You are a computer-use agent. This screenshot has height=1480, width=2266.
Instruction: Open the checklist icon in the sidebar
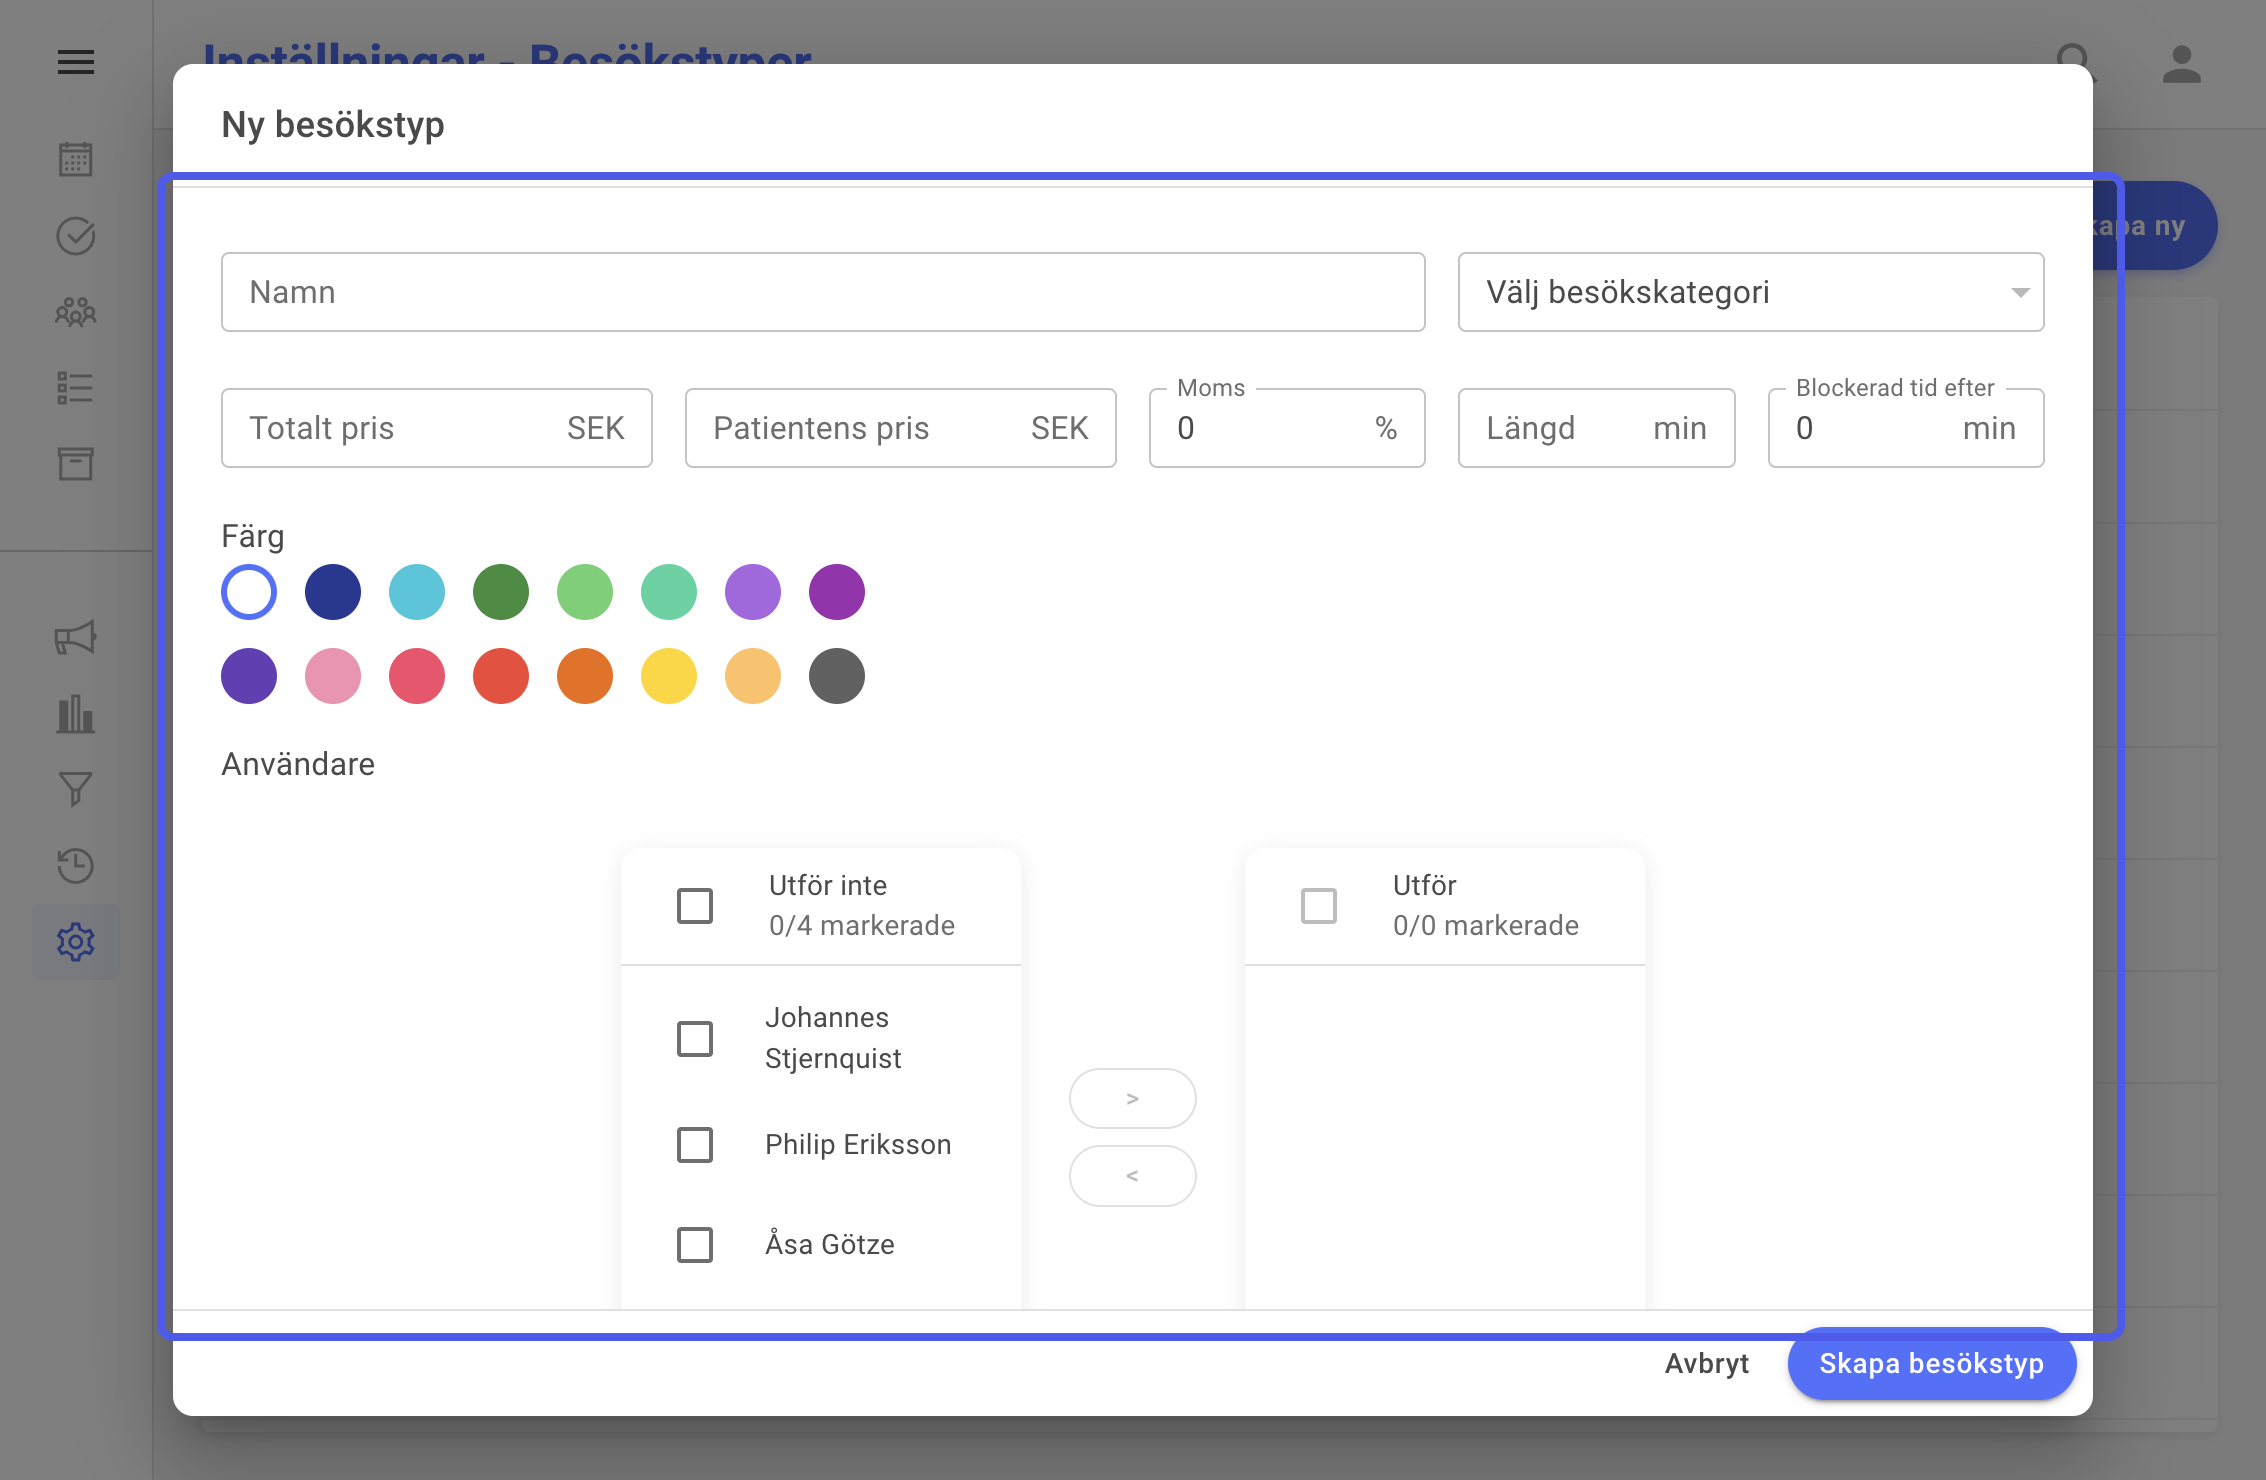76,388
